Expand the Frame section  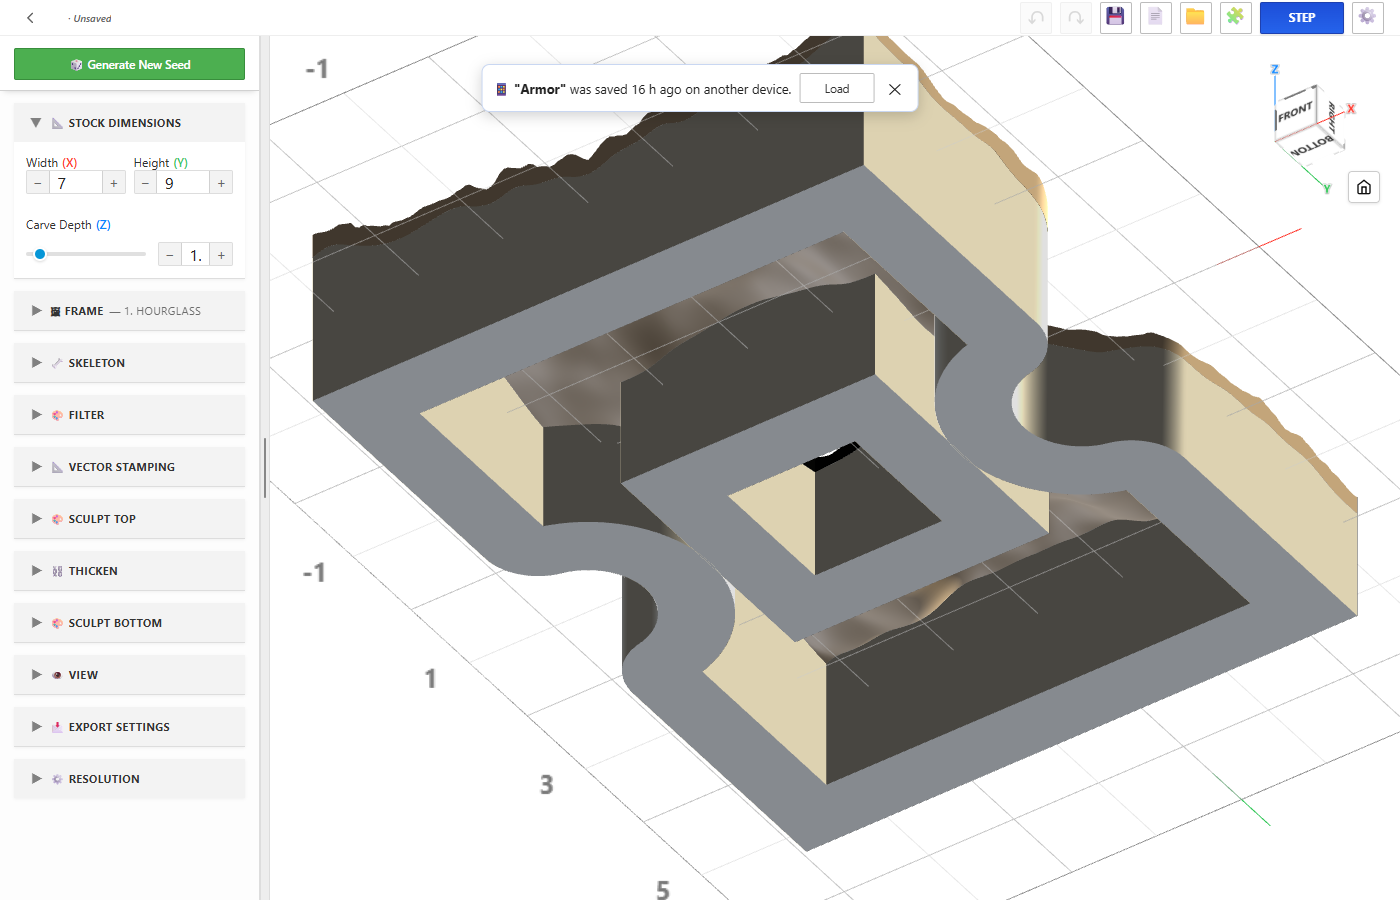click(129, 311)
